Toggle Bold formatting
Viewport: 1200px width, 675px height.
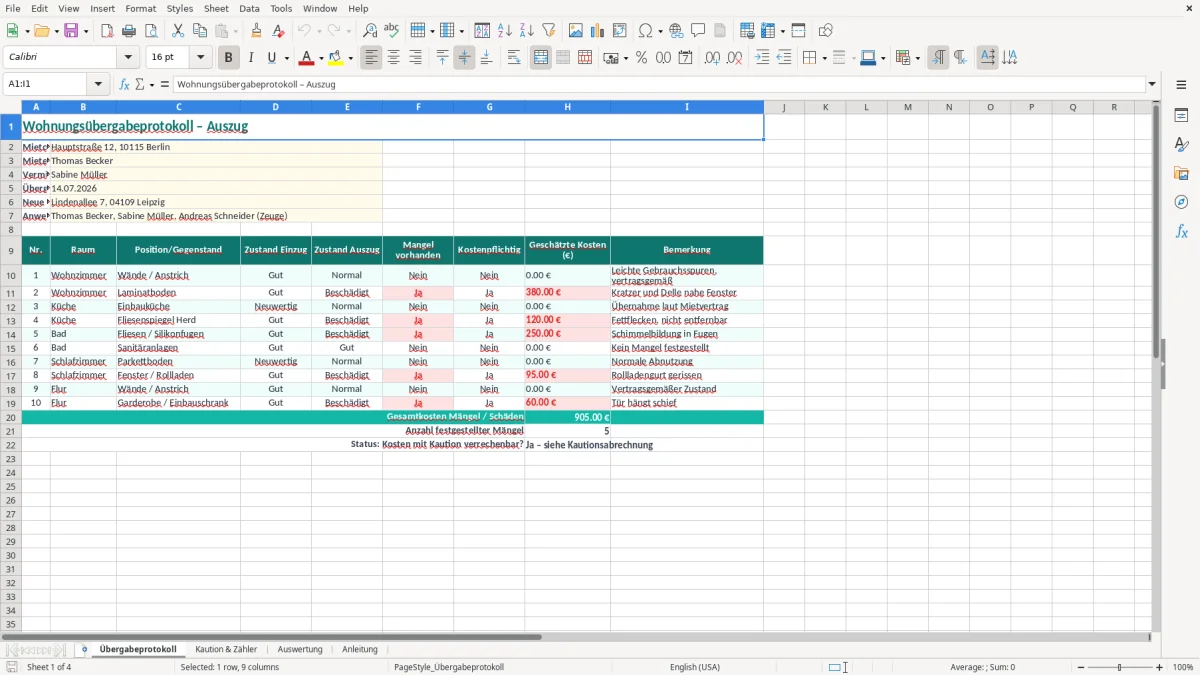[x=228, y=58]
